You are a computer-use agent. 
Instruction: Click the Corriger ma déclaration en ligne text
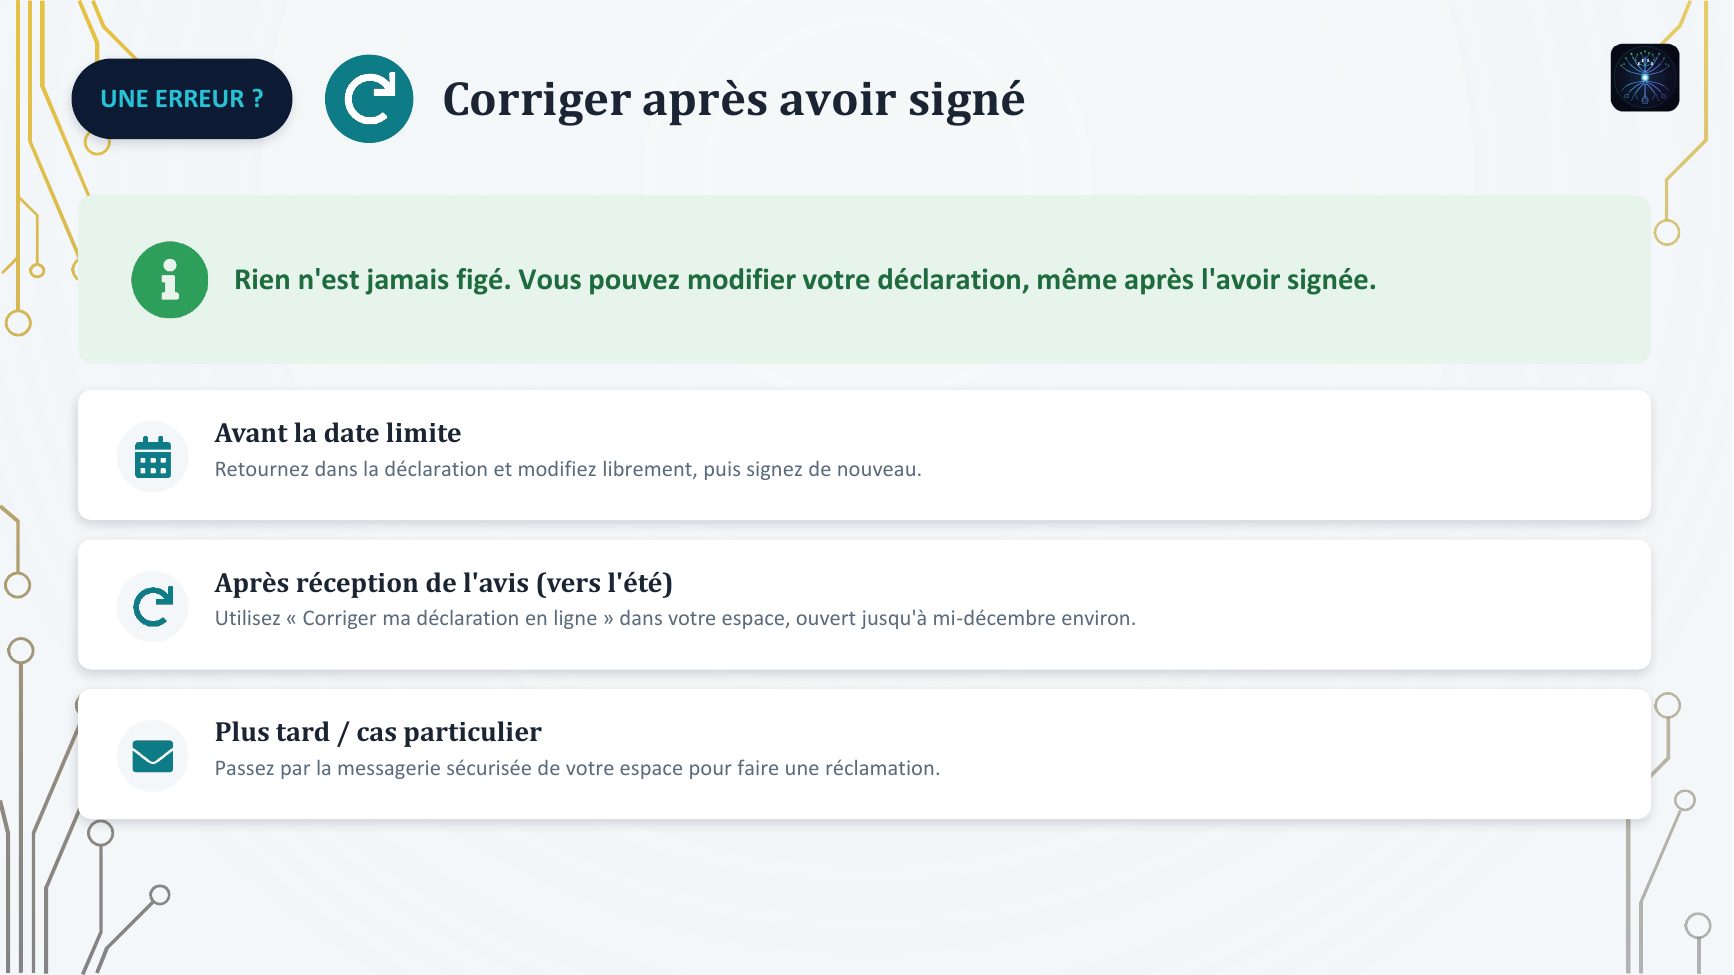pos(450,618)
